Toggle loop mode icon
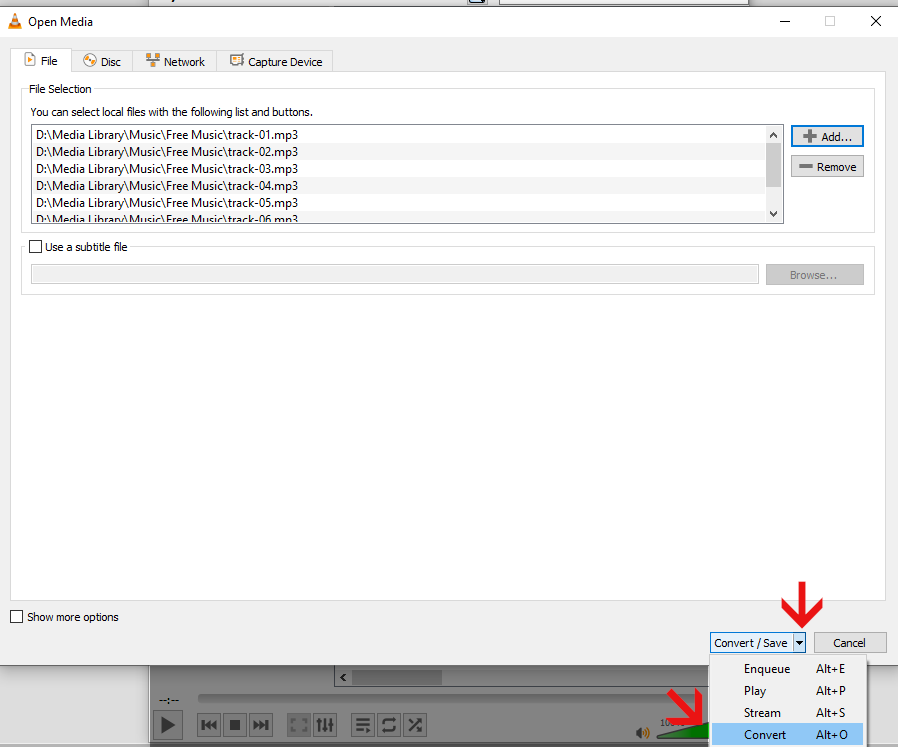 click(x=389, y=724)
